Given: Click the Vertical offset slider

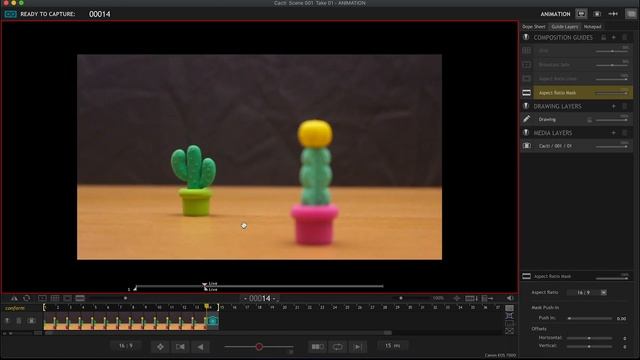Looking at the screenshot, I should 589,346.
